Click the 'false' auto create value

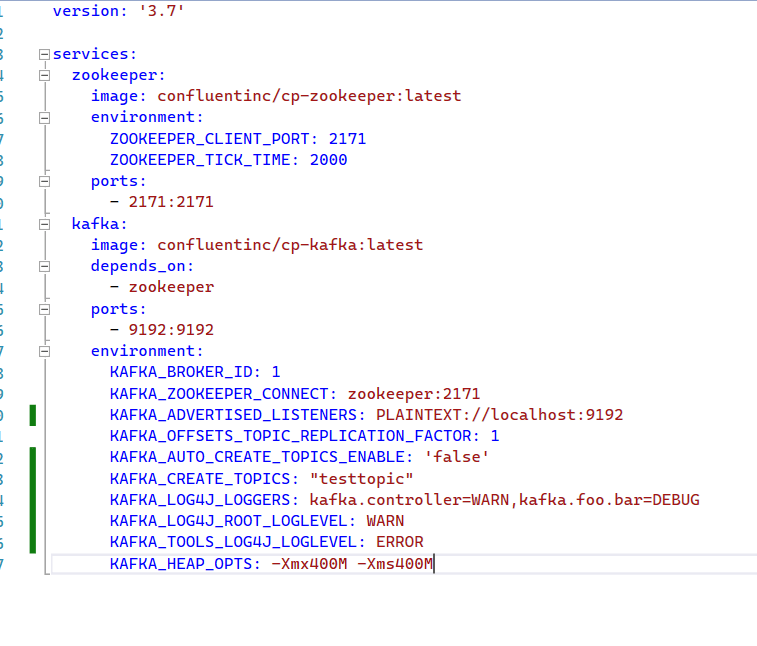pos(457,457)
